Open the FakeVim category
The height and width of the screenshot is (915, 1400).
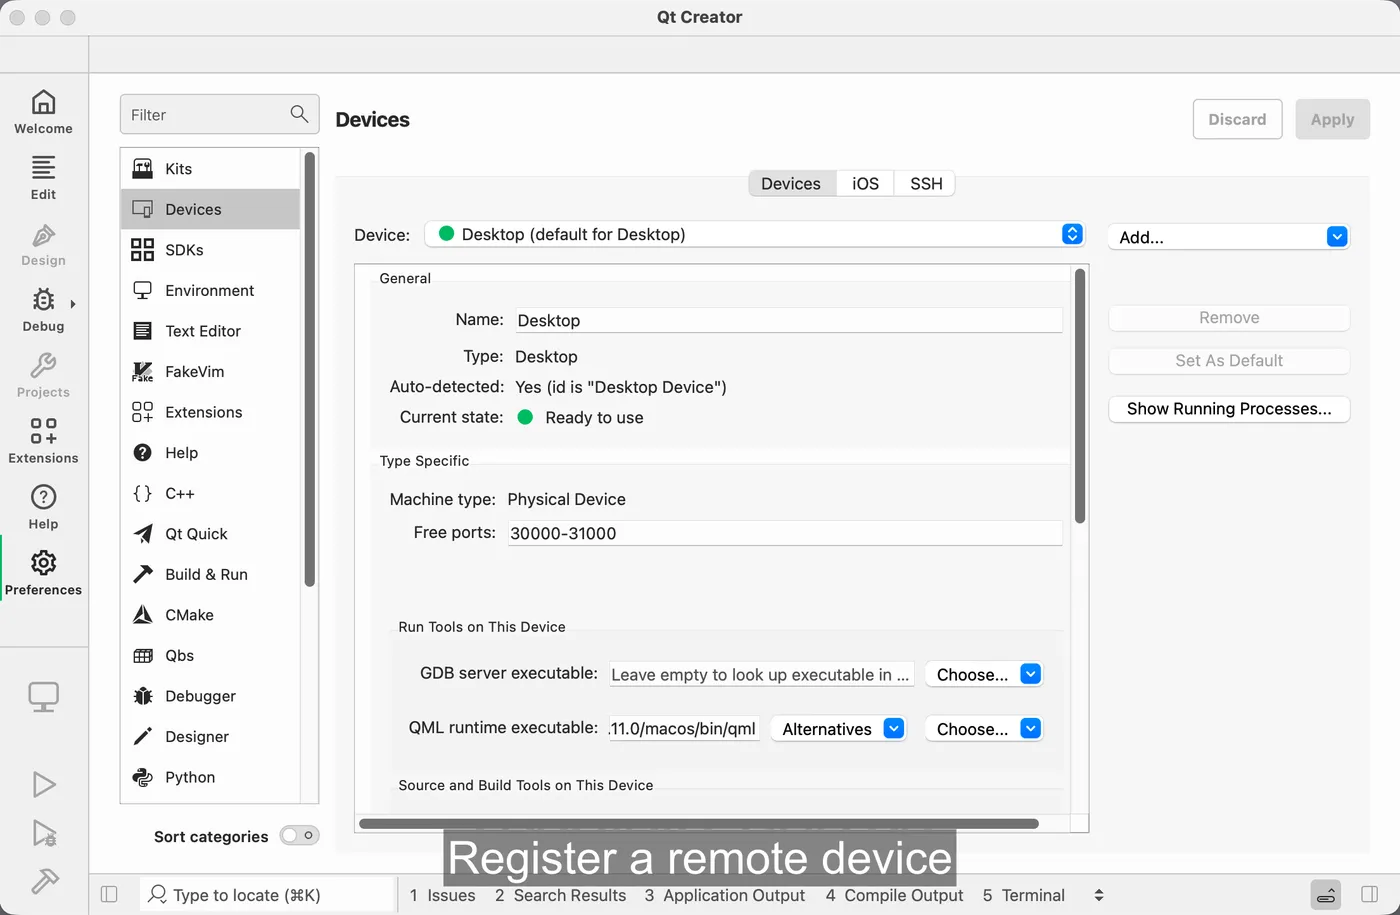[x=210, y=371]
